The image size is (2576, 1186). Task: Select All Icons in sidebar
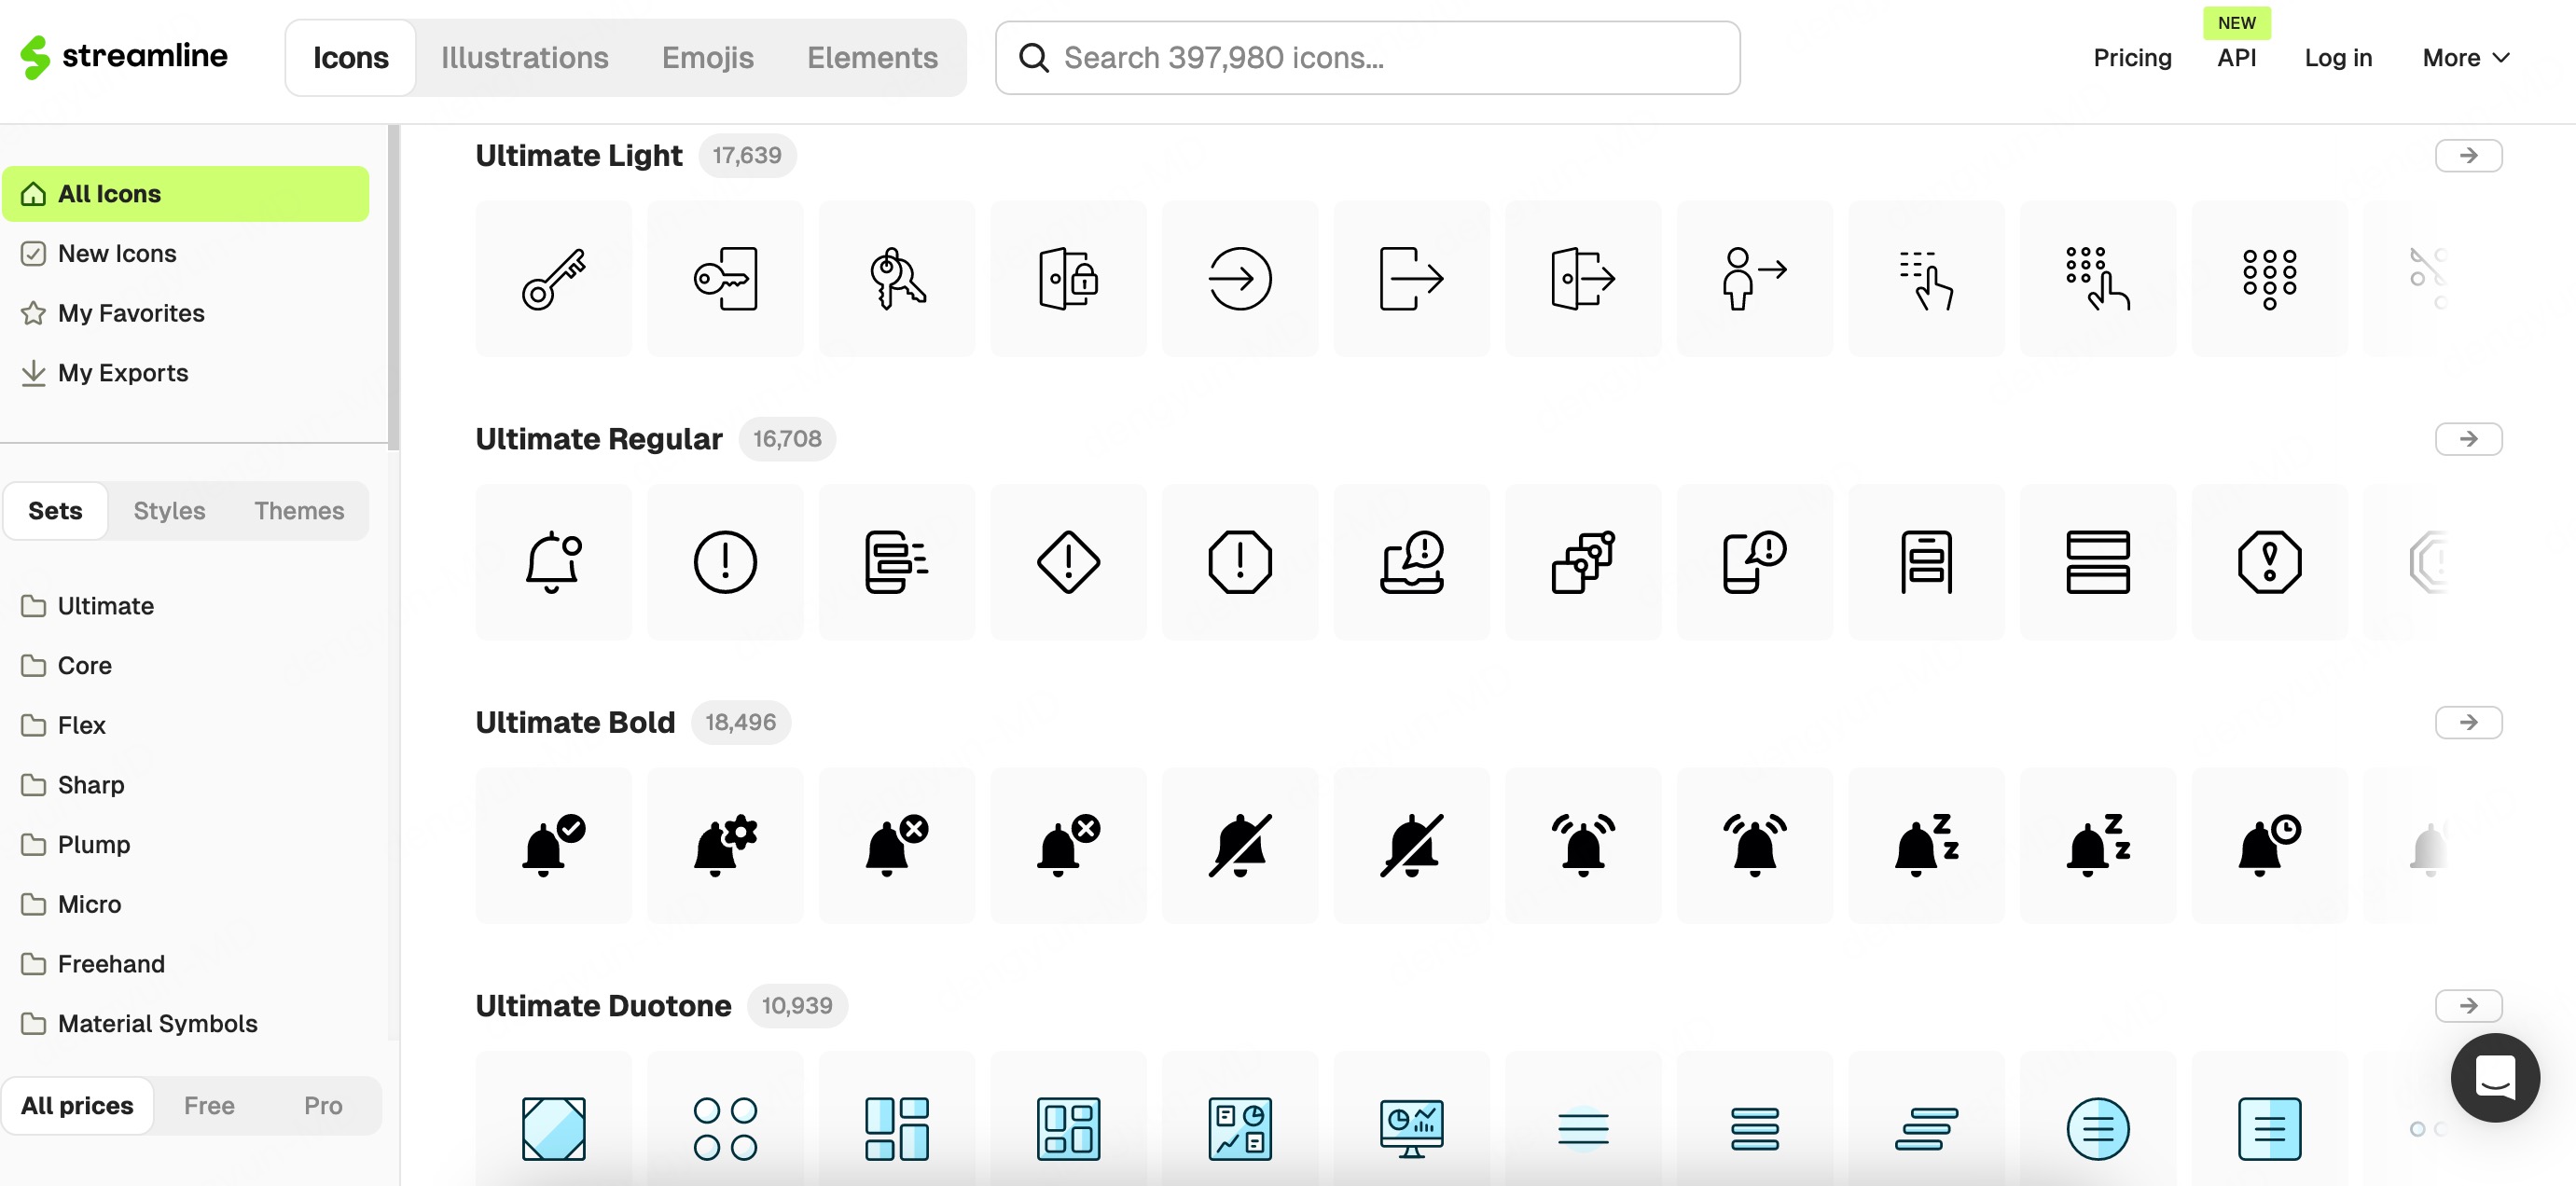click(185, 193)
